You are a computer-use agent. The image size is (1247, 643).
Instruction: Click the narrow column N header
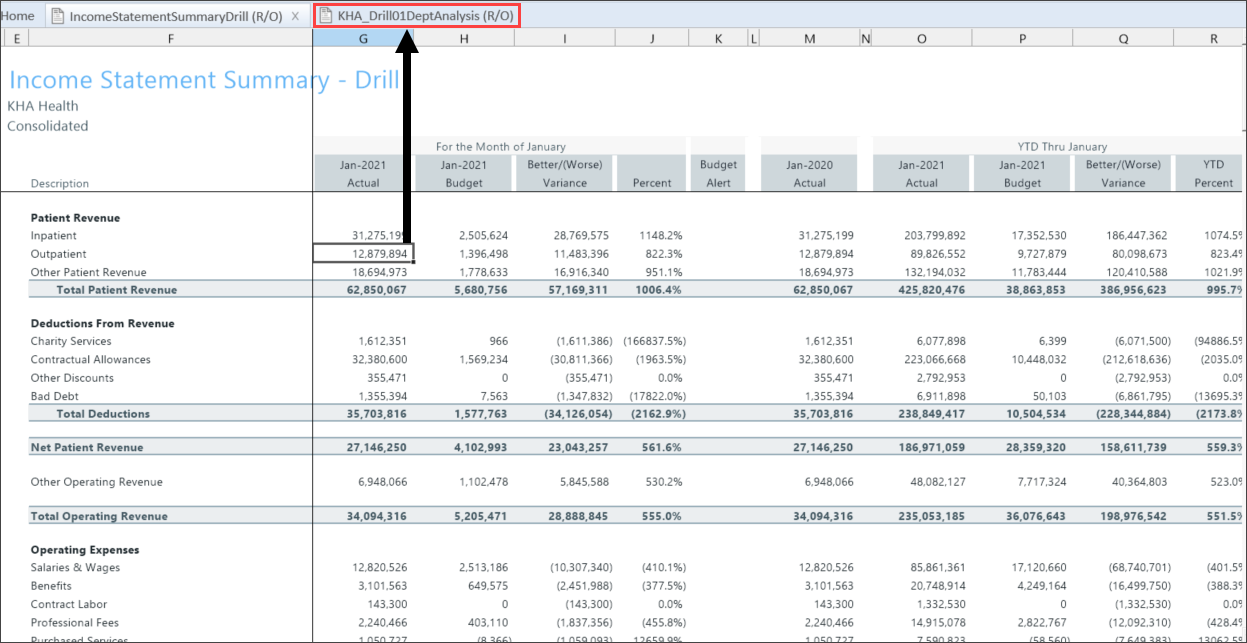coord(866,38)
